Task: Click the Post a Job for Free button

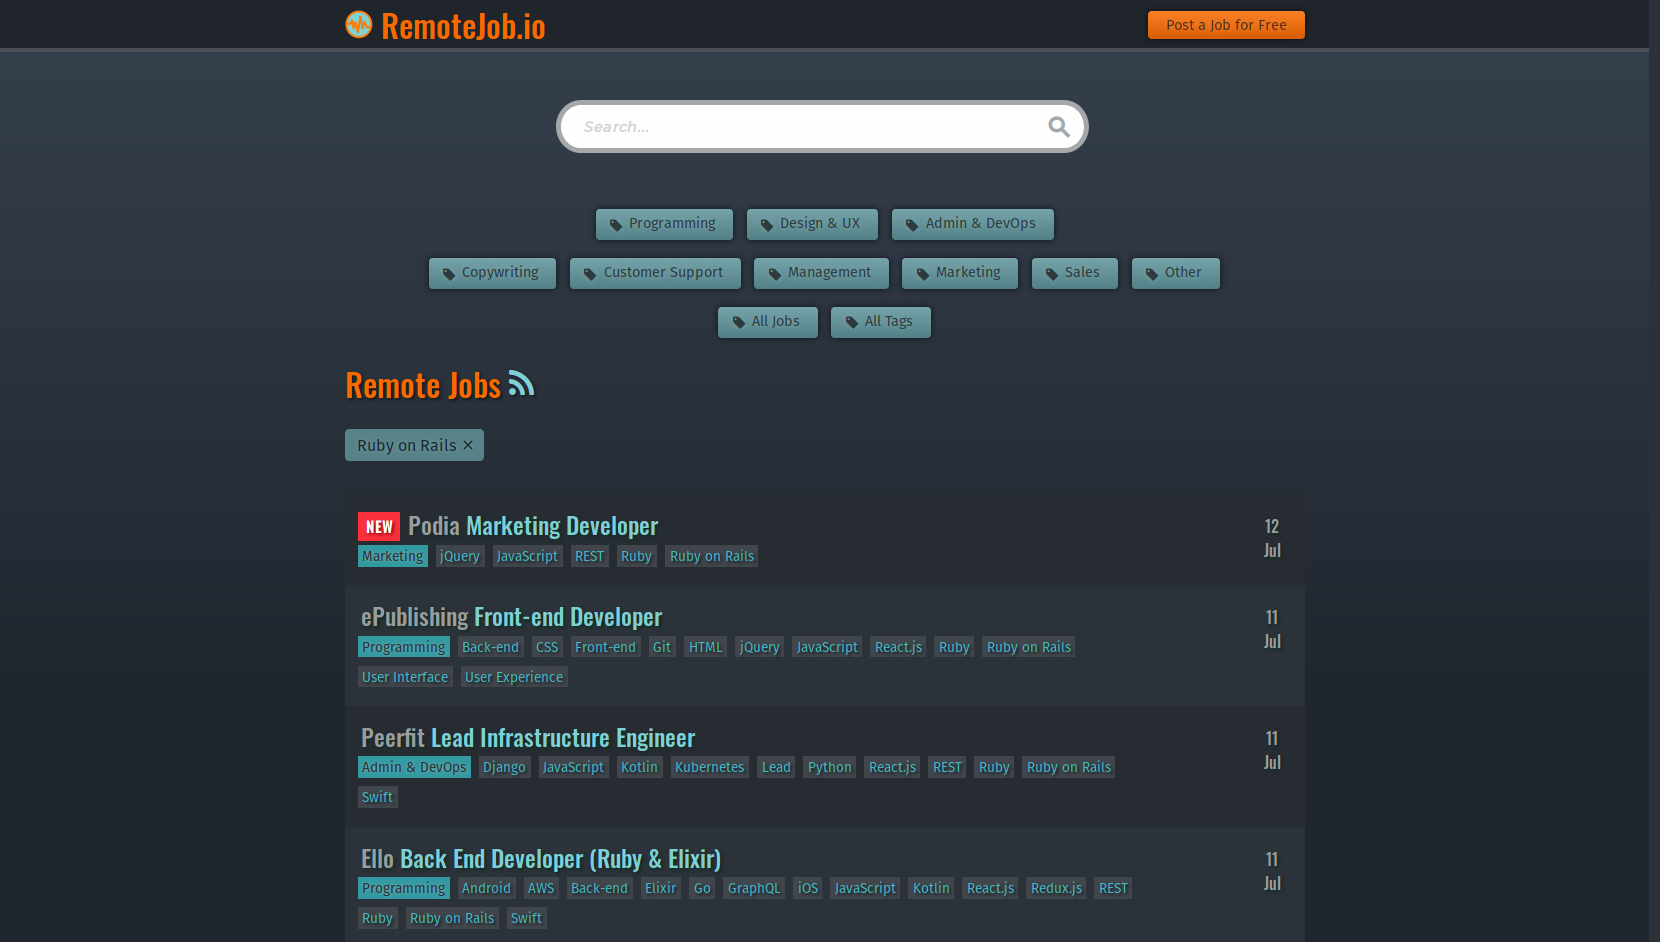Action: (x=1226, y=25)
